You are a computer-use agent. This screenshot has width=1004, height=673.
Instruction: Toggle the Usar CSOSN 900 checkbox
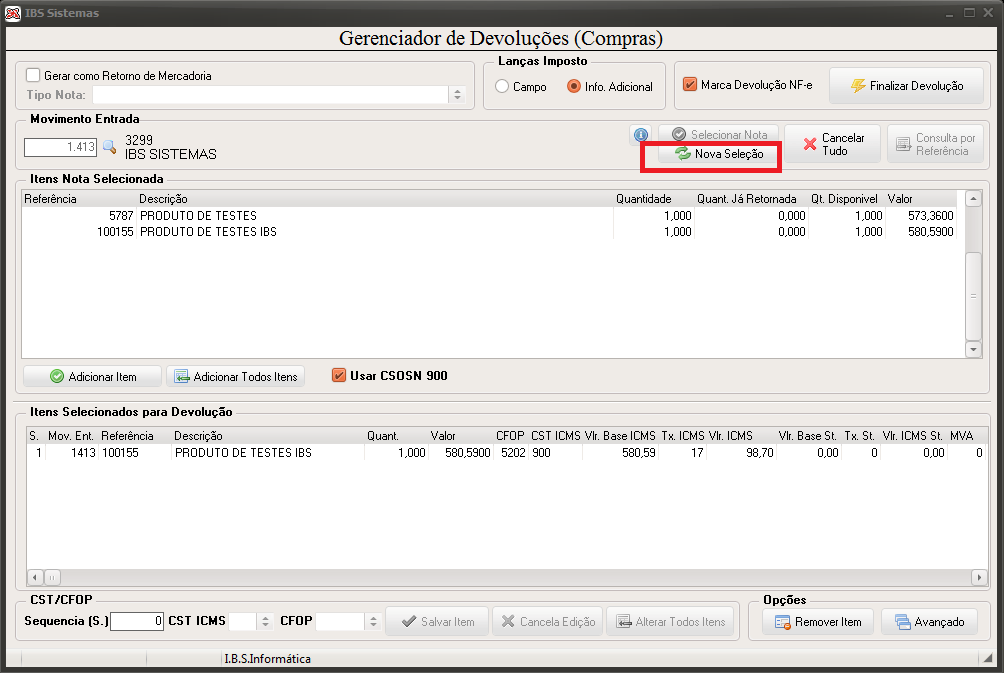339,375
